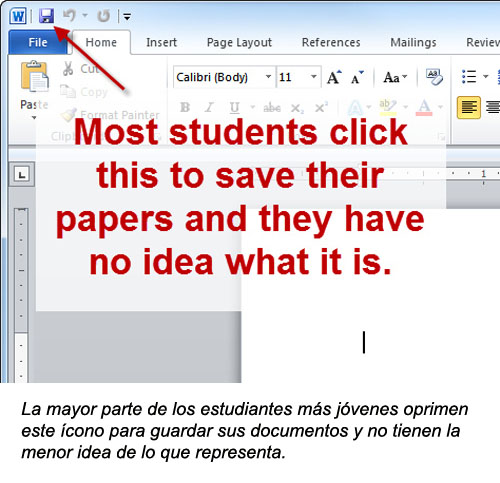Viewport: 500px width, 483px height.
Task: Click the Format Painter button
Action: click(110, 115)
